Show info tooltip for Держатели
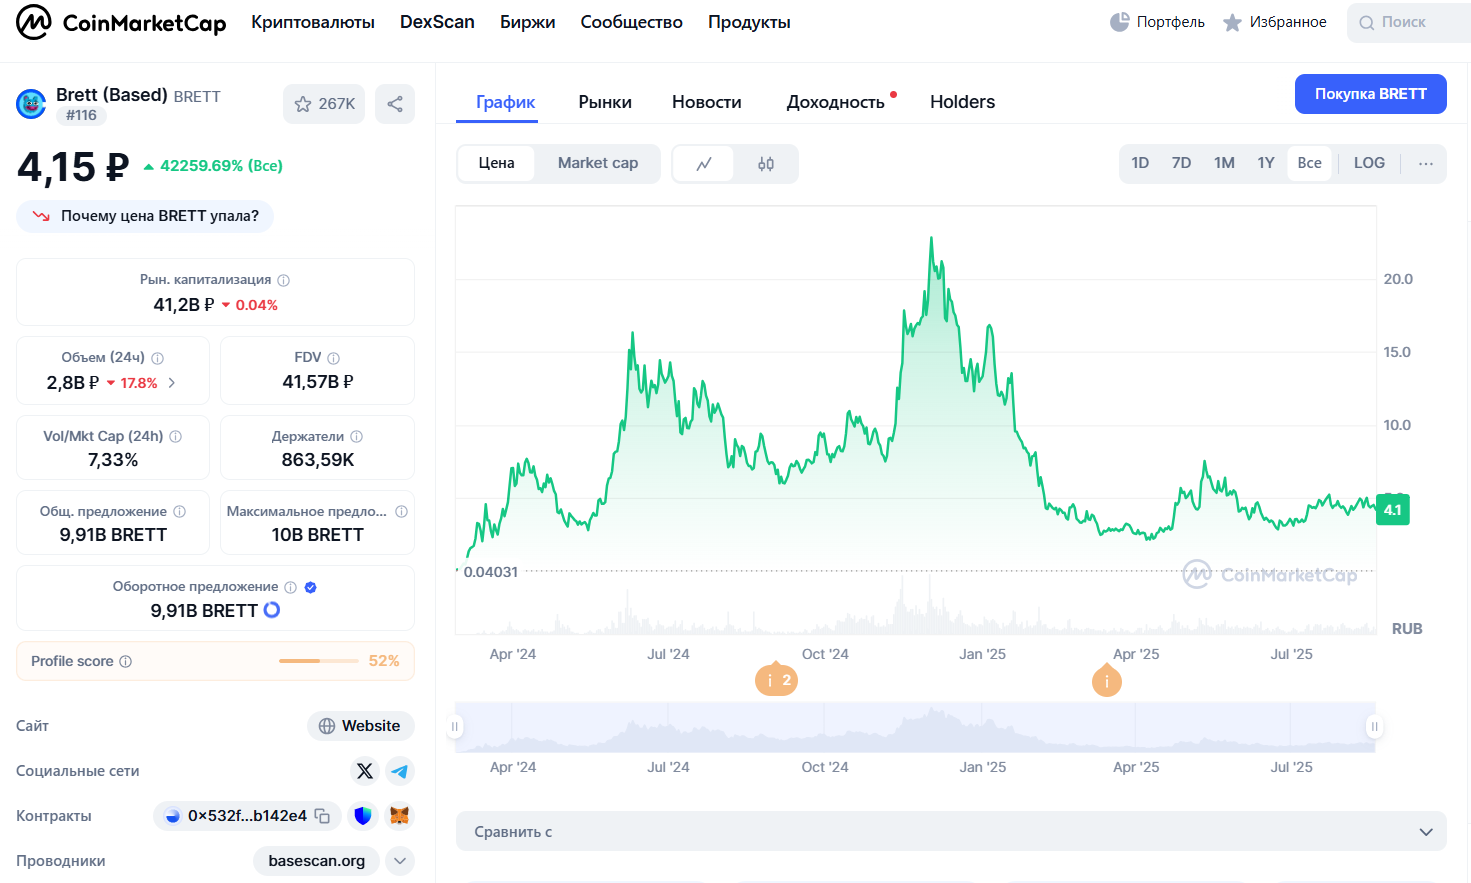The image size is (1471, 883). 356,437
